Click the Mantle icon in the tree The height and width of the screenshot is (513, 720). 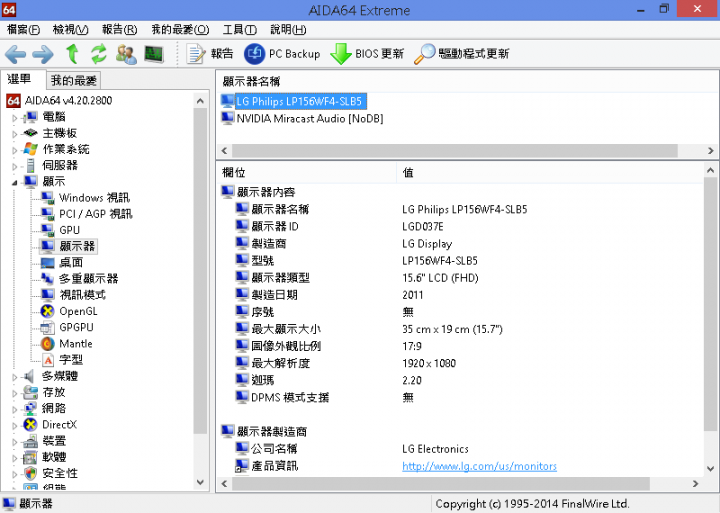[x=48, y=344]
